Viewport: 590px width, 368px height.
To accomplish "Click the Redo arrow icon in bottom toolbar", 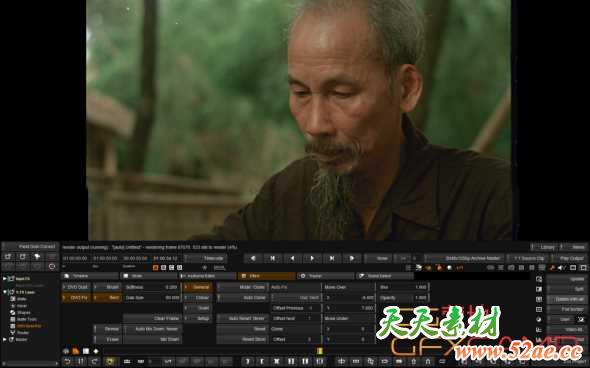I will pos(95,362).
